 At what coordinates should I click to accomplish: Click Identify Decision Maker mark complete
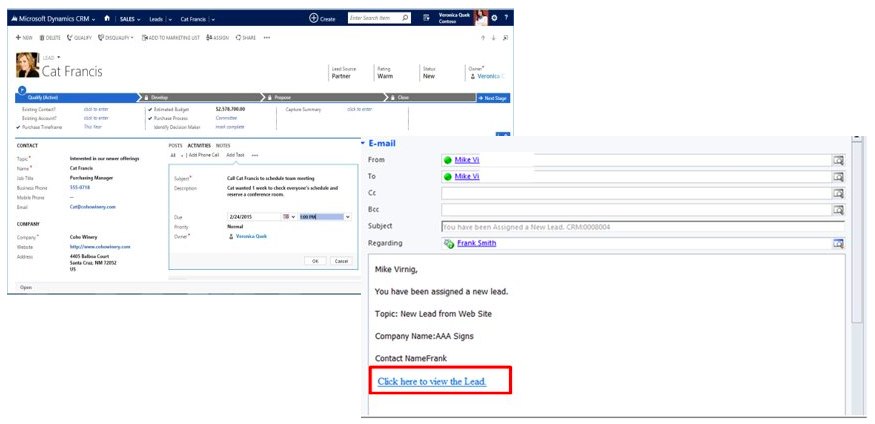click(x=230, y=127)
